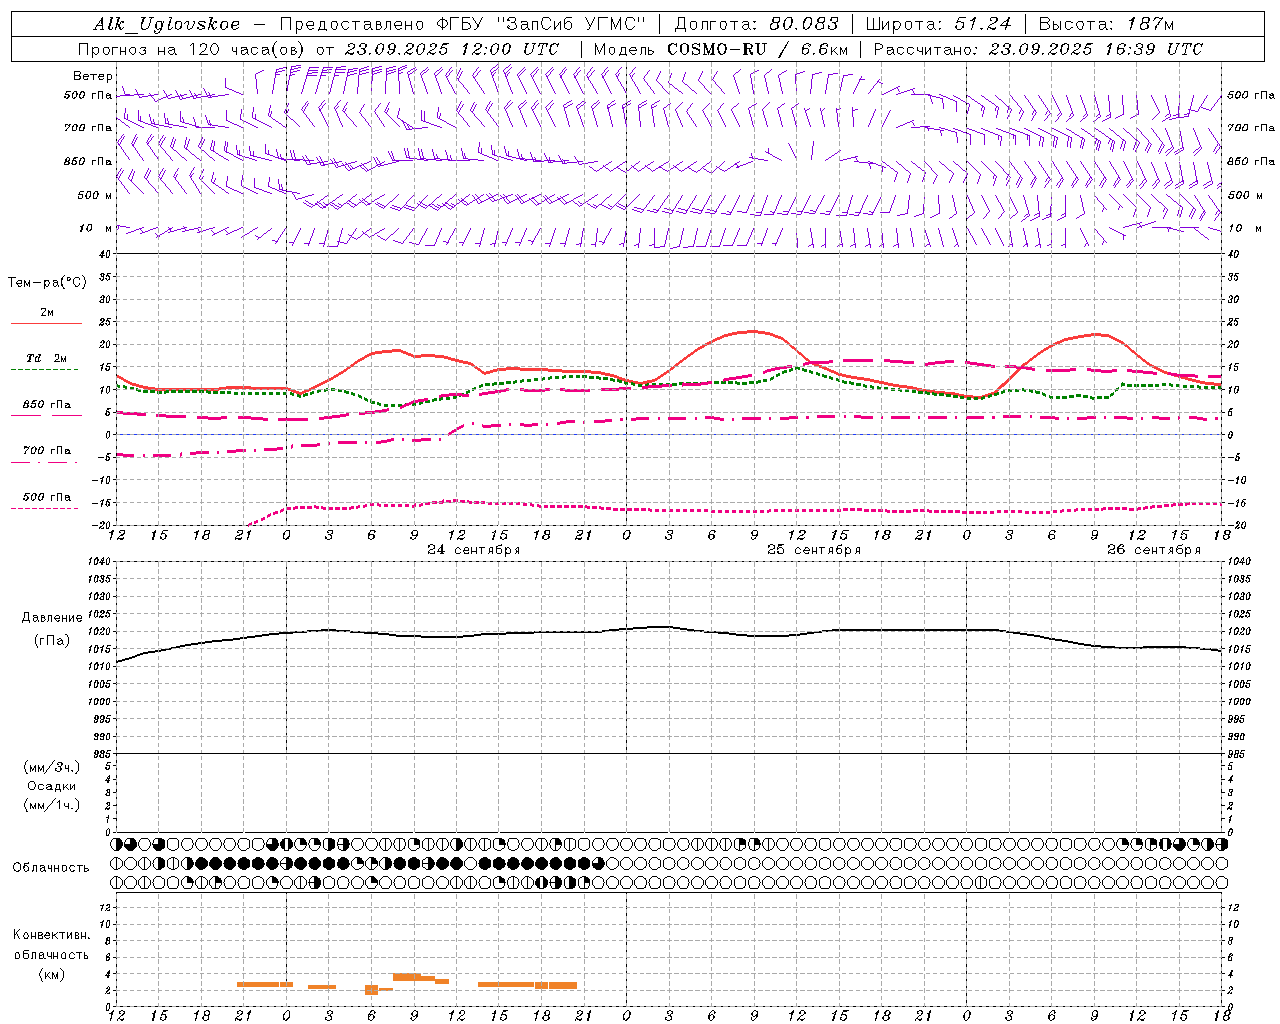This screenshot has height=1024, width=1280.
Task: Click the Модель COSMO-RU / 6.6км label
Action: 720,49
